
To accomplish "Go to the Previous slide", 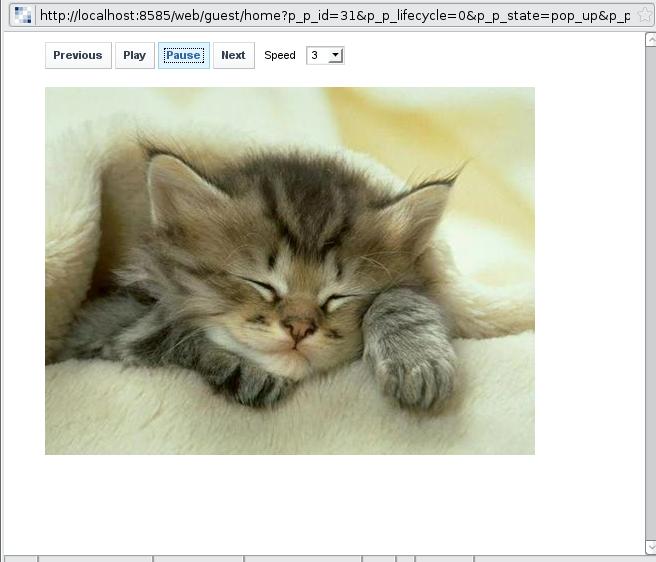I will pyautogui.click(x=77, y=56).
